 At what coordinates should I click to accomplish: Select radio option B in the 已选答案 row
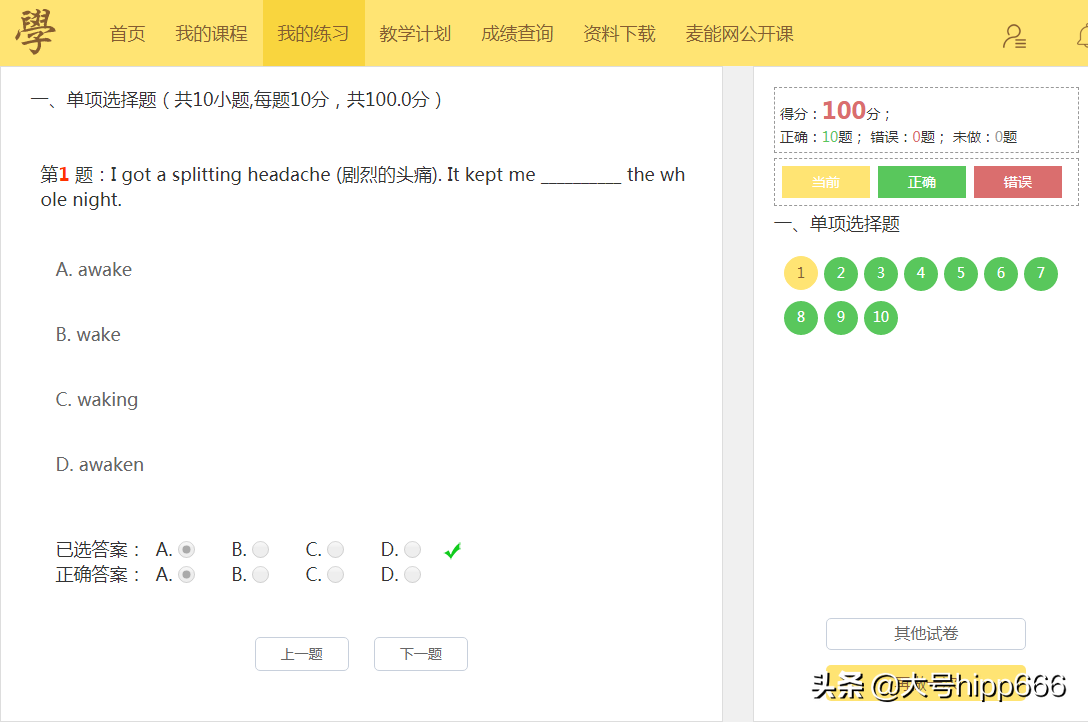pos(260,548)
